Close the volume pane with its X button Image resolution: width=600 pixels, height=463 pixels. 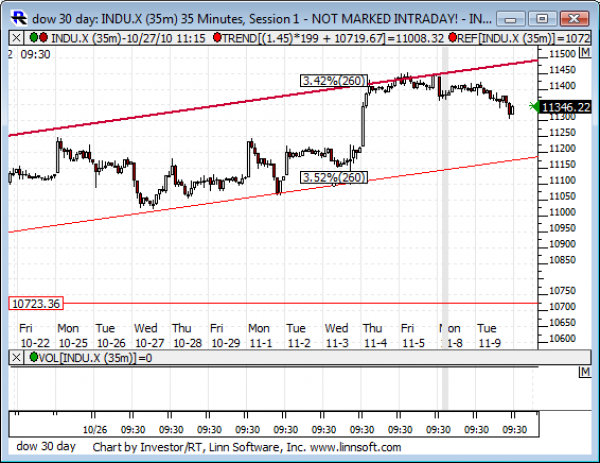16,357
